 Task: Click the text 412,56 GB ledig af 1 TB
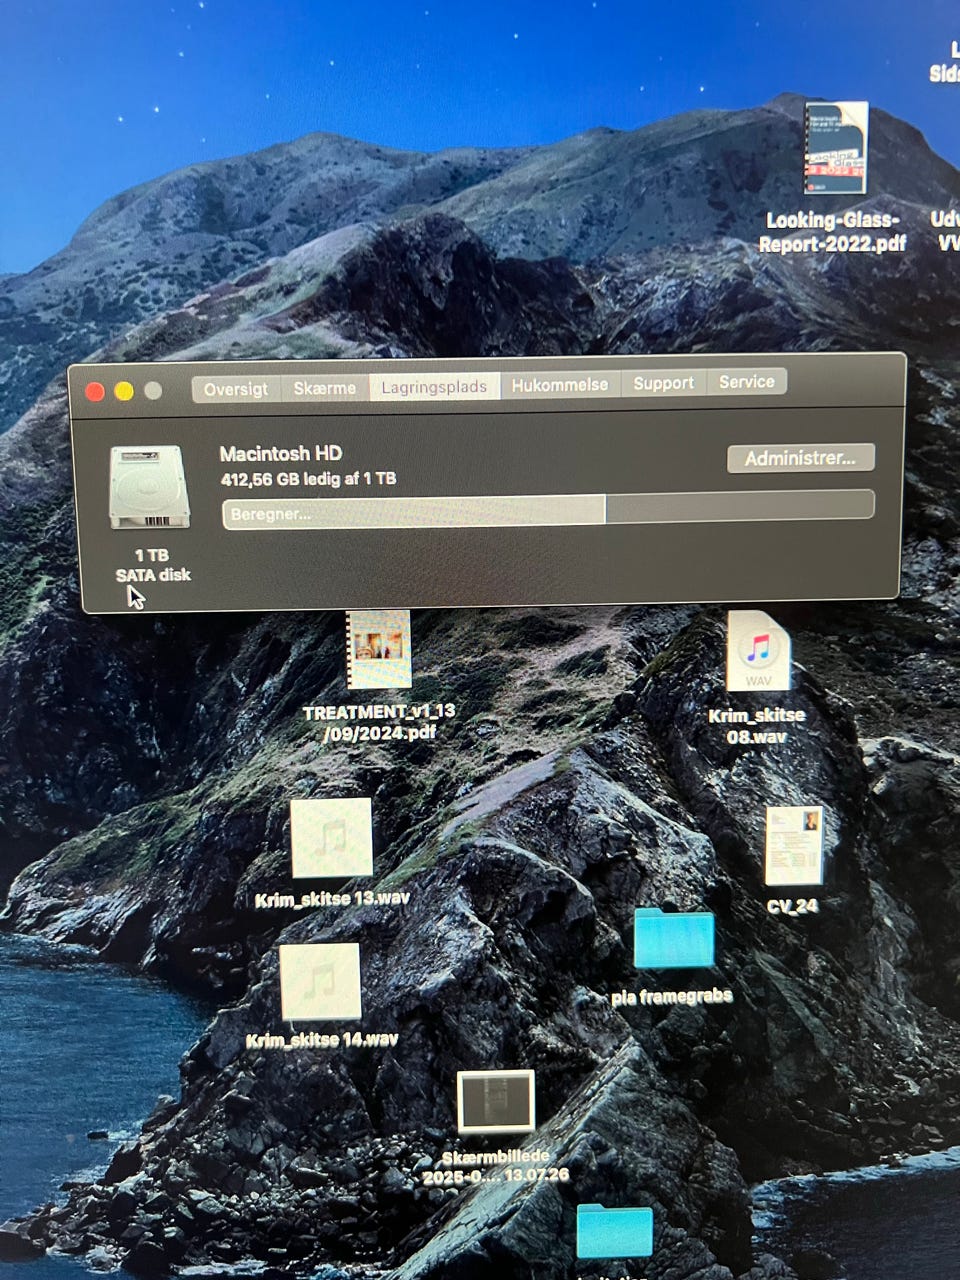tap(308, 480)
